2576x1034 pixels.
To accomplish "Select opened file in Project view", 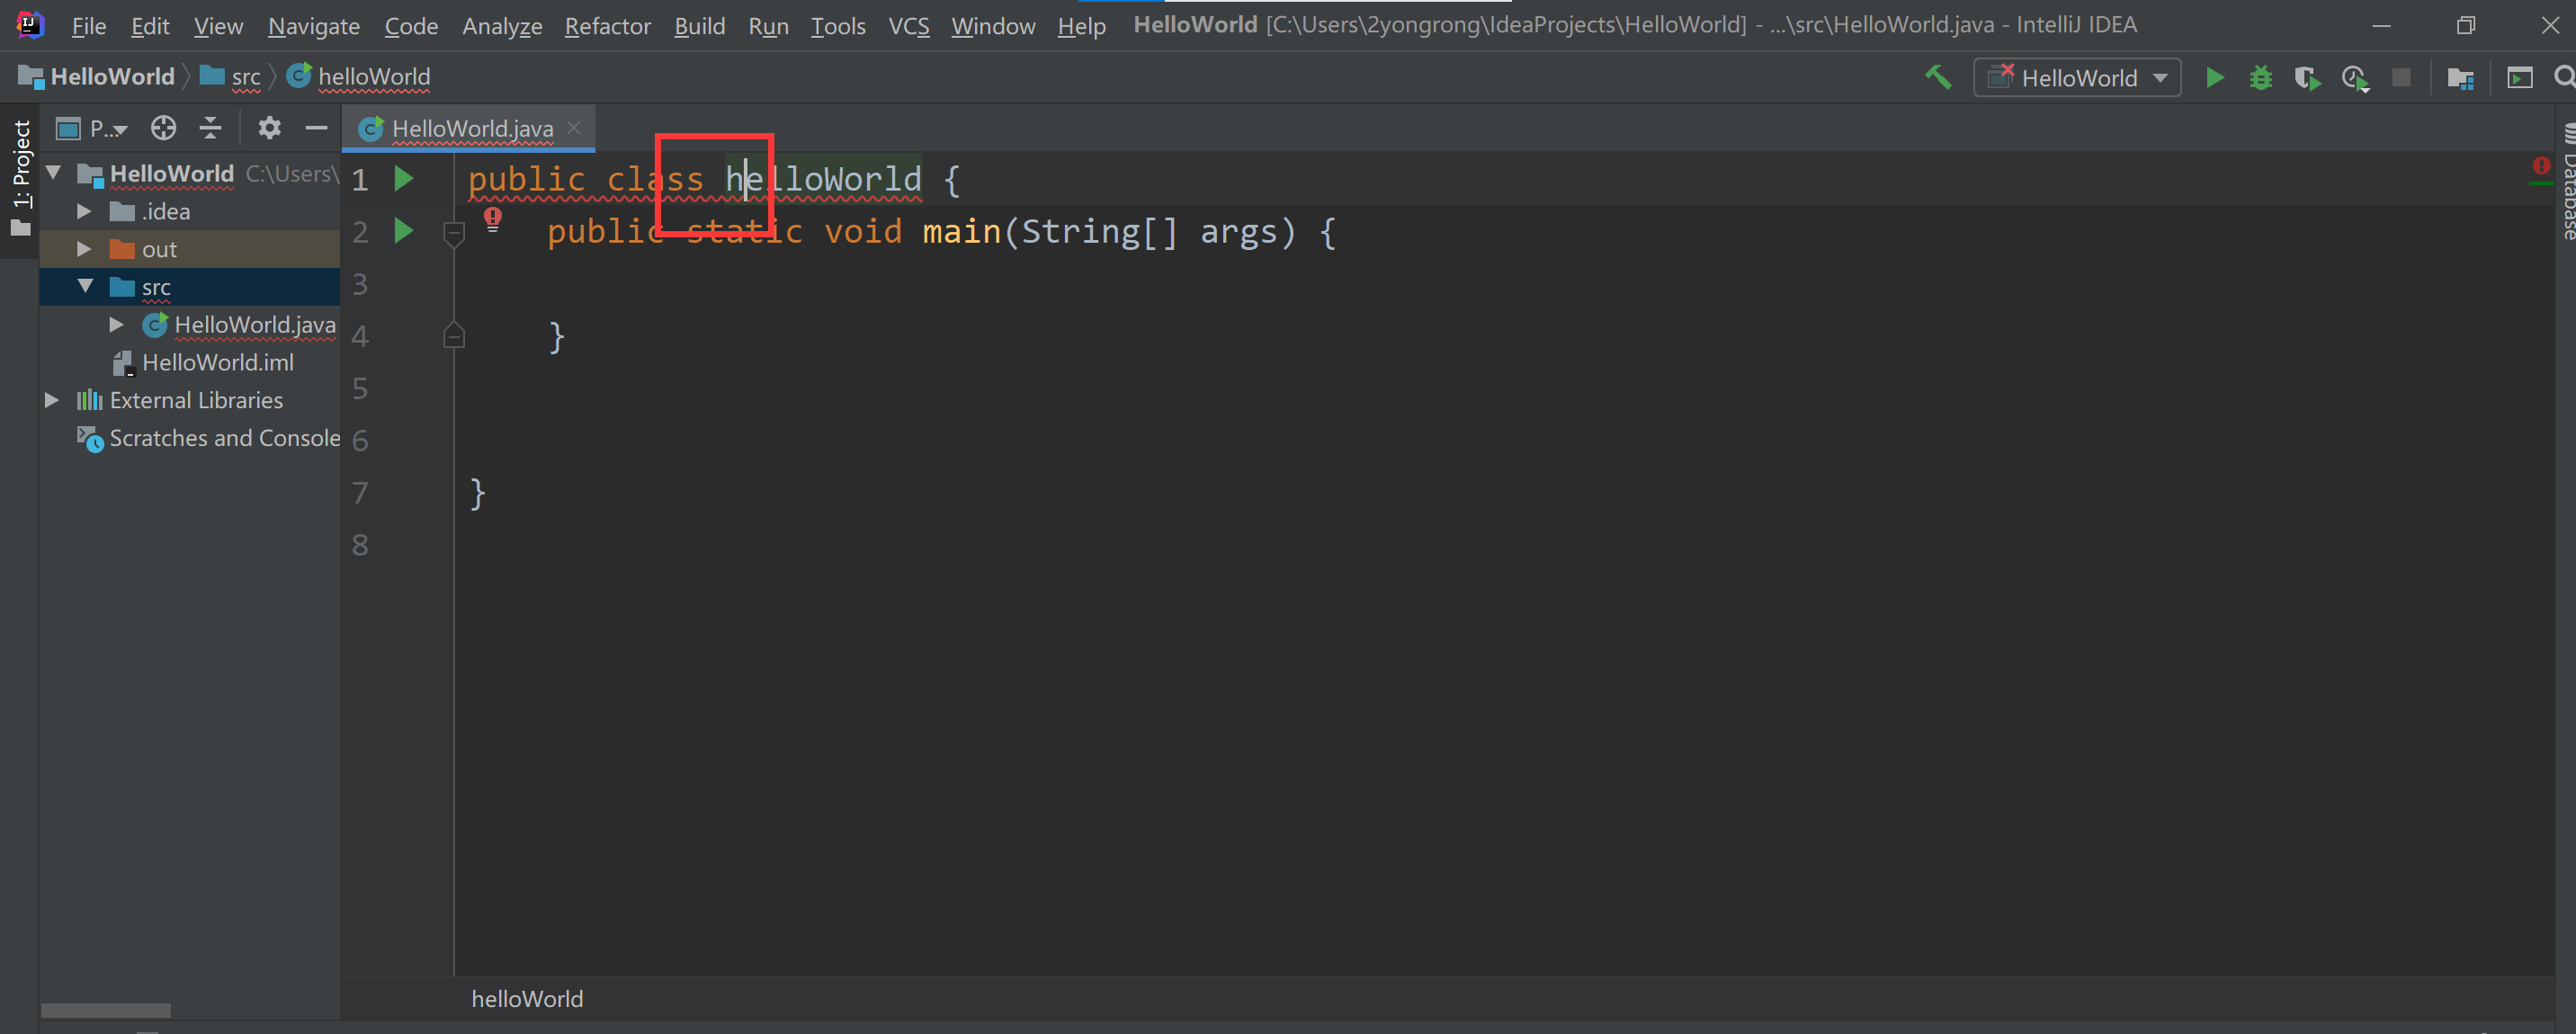I will [163, 128].
